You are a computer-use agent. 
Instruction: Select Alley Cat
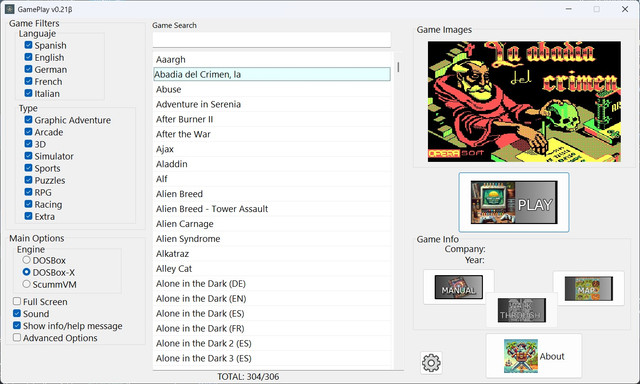pos(272,269)
